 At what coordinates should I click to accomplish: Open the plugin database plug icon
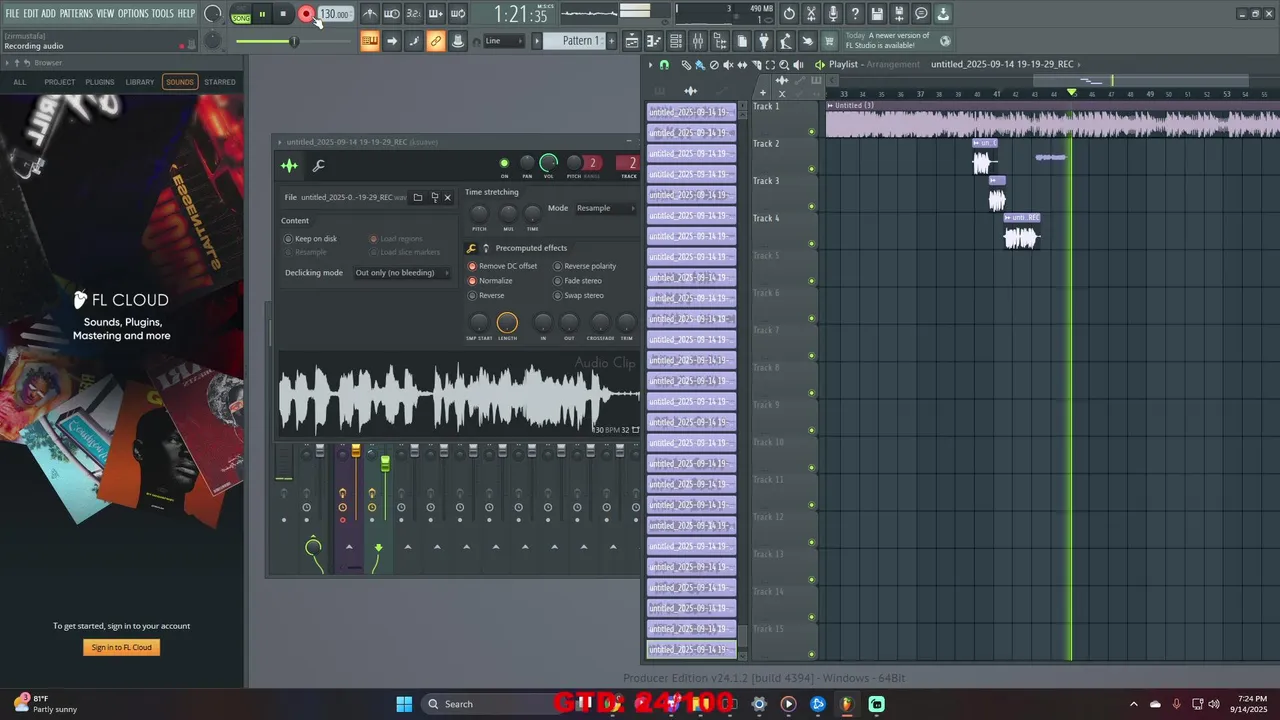click(x=764, y=41)
